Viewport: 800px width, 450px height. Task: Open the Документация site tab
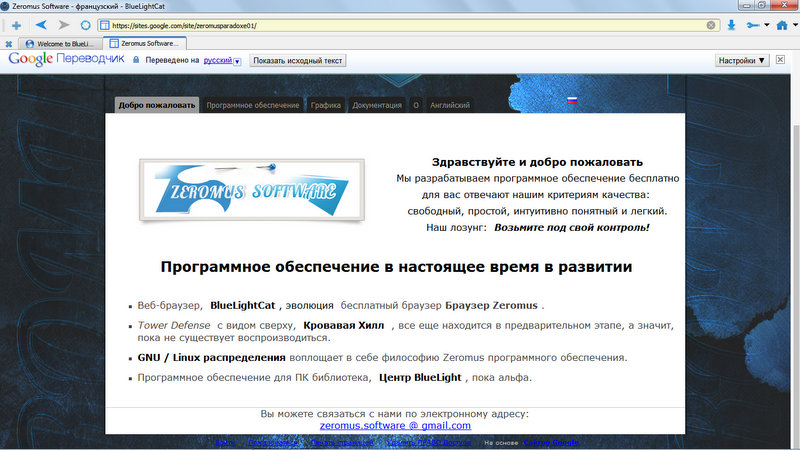tap(377, 105)
